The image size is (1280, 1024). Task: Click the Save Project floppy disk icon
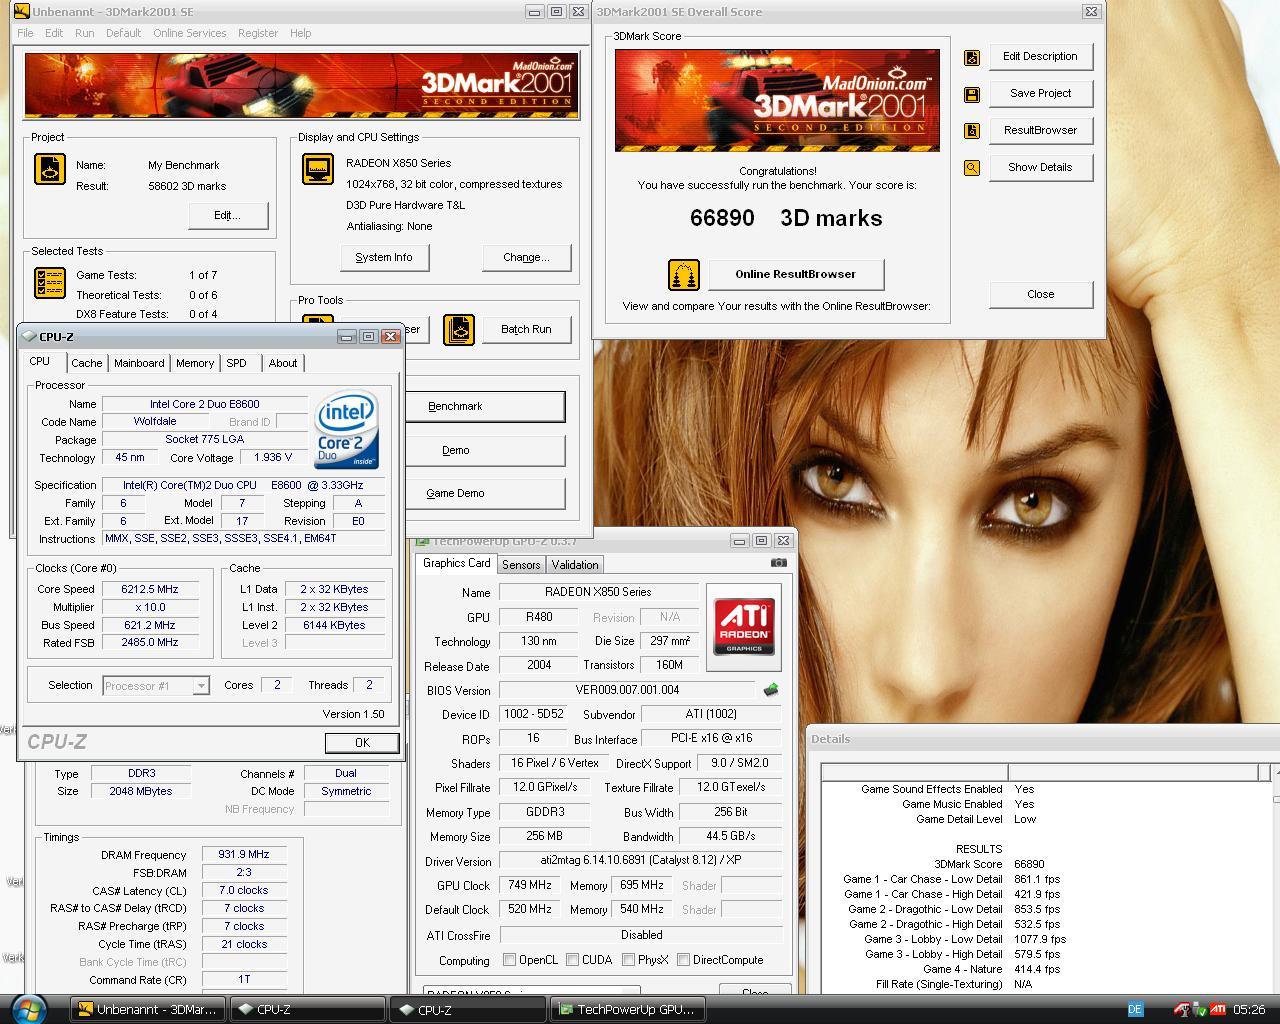[972, 95]
